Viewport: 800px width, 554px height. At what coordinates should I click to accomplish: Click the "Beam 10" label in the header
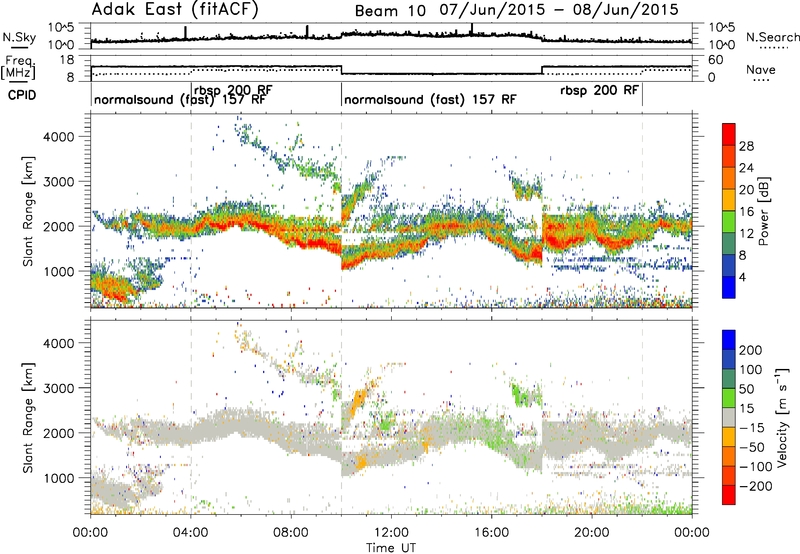tap(390, 11)
